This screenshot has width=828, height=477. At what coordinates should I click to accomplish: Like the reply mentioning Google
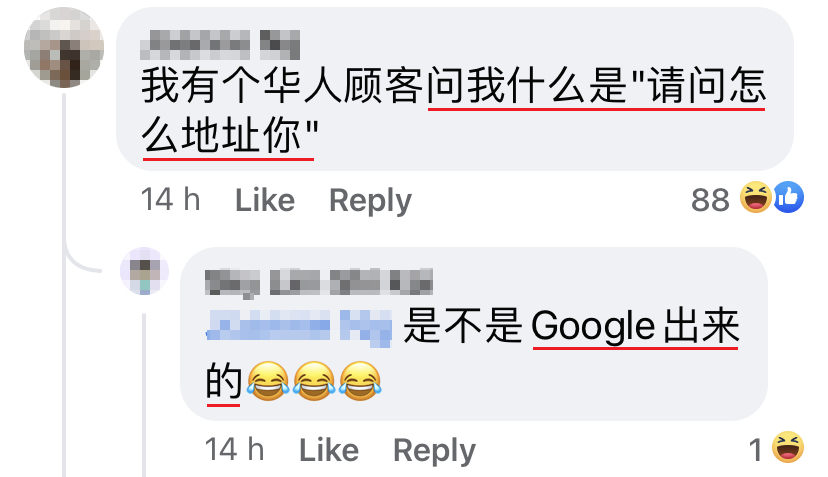coord(329,451)
